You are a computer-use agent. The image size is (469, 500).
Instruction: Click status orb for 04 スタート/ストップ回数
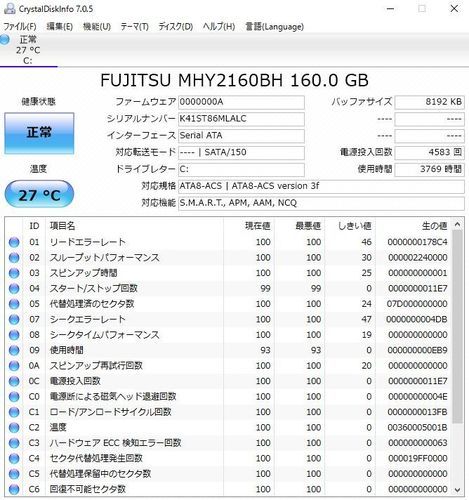[14, 289]
